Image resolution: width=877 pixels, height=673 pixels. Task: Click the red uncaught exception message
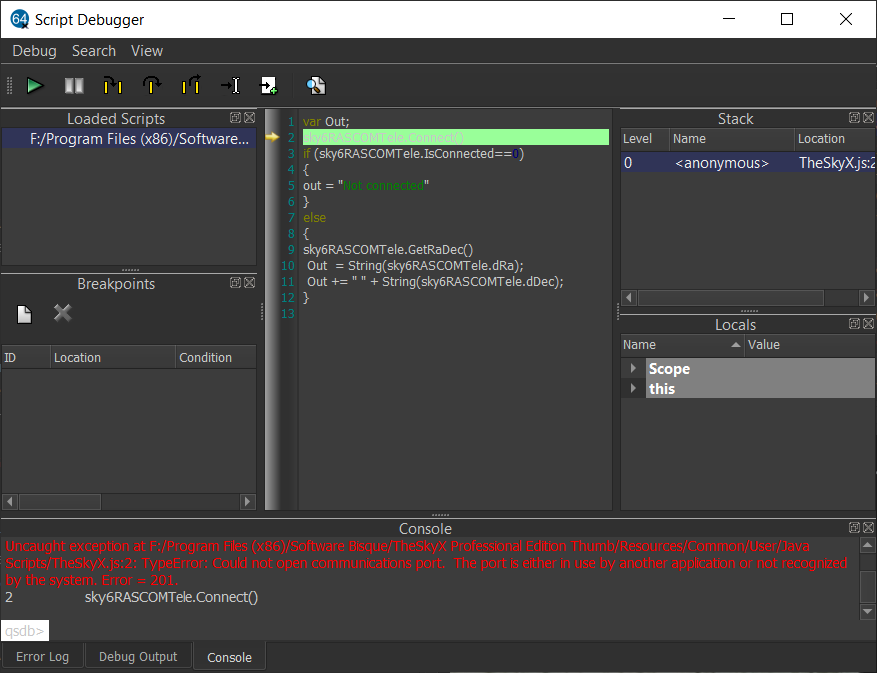426,563
